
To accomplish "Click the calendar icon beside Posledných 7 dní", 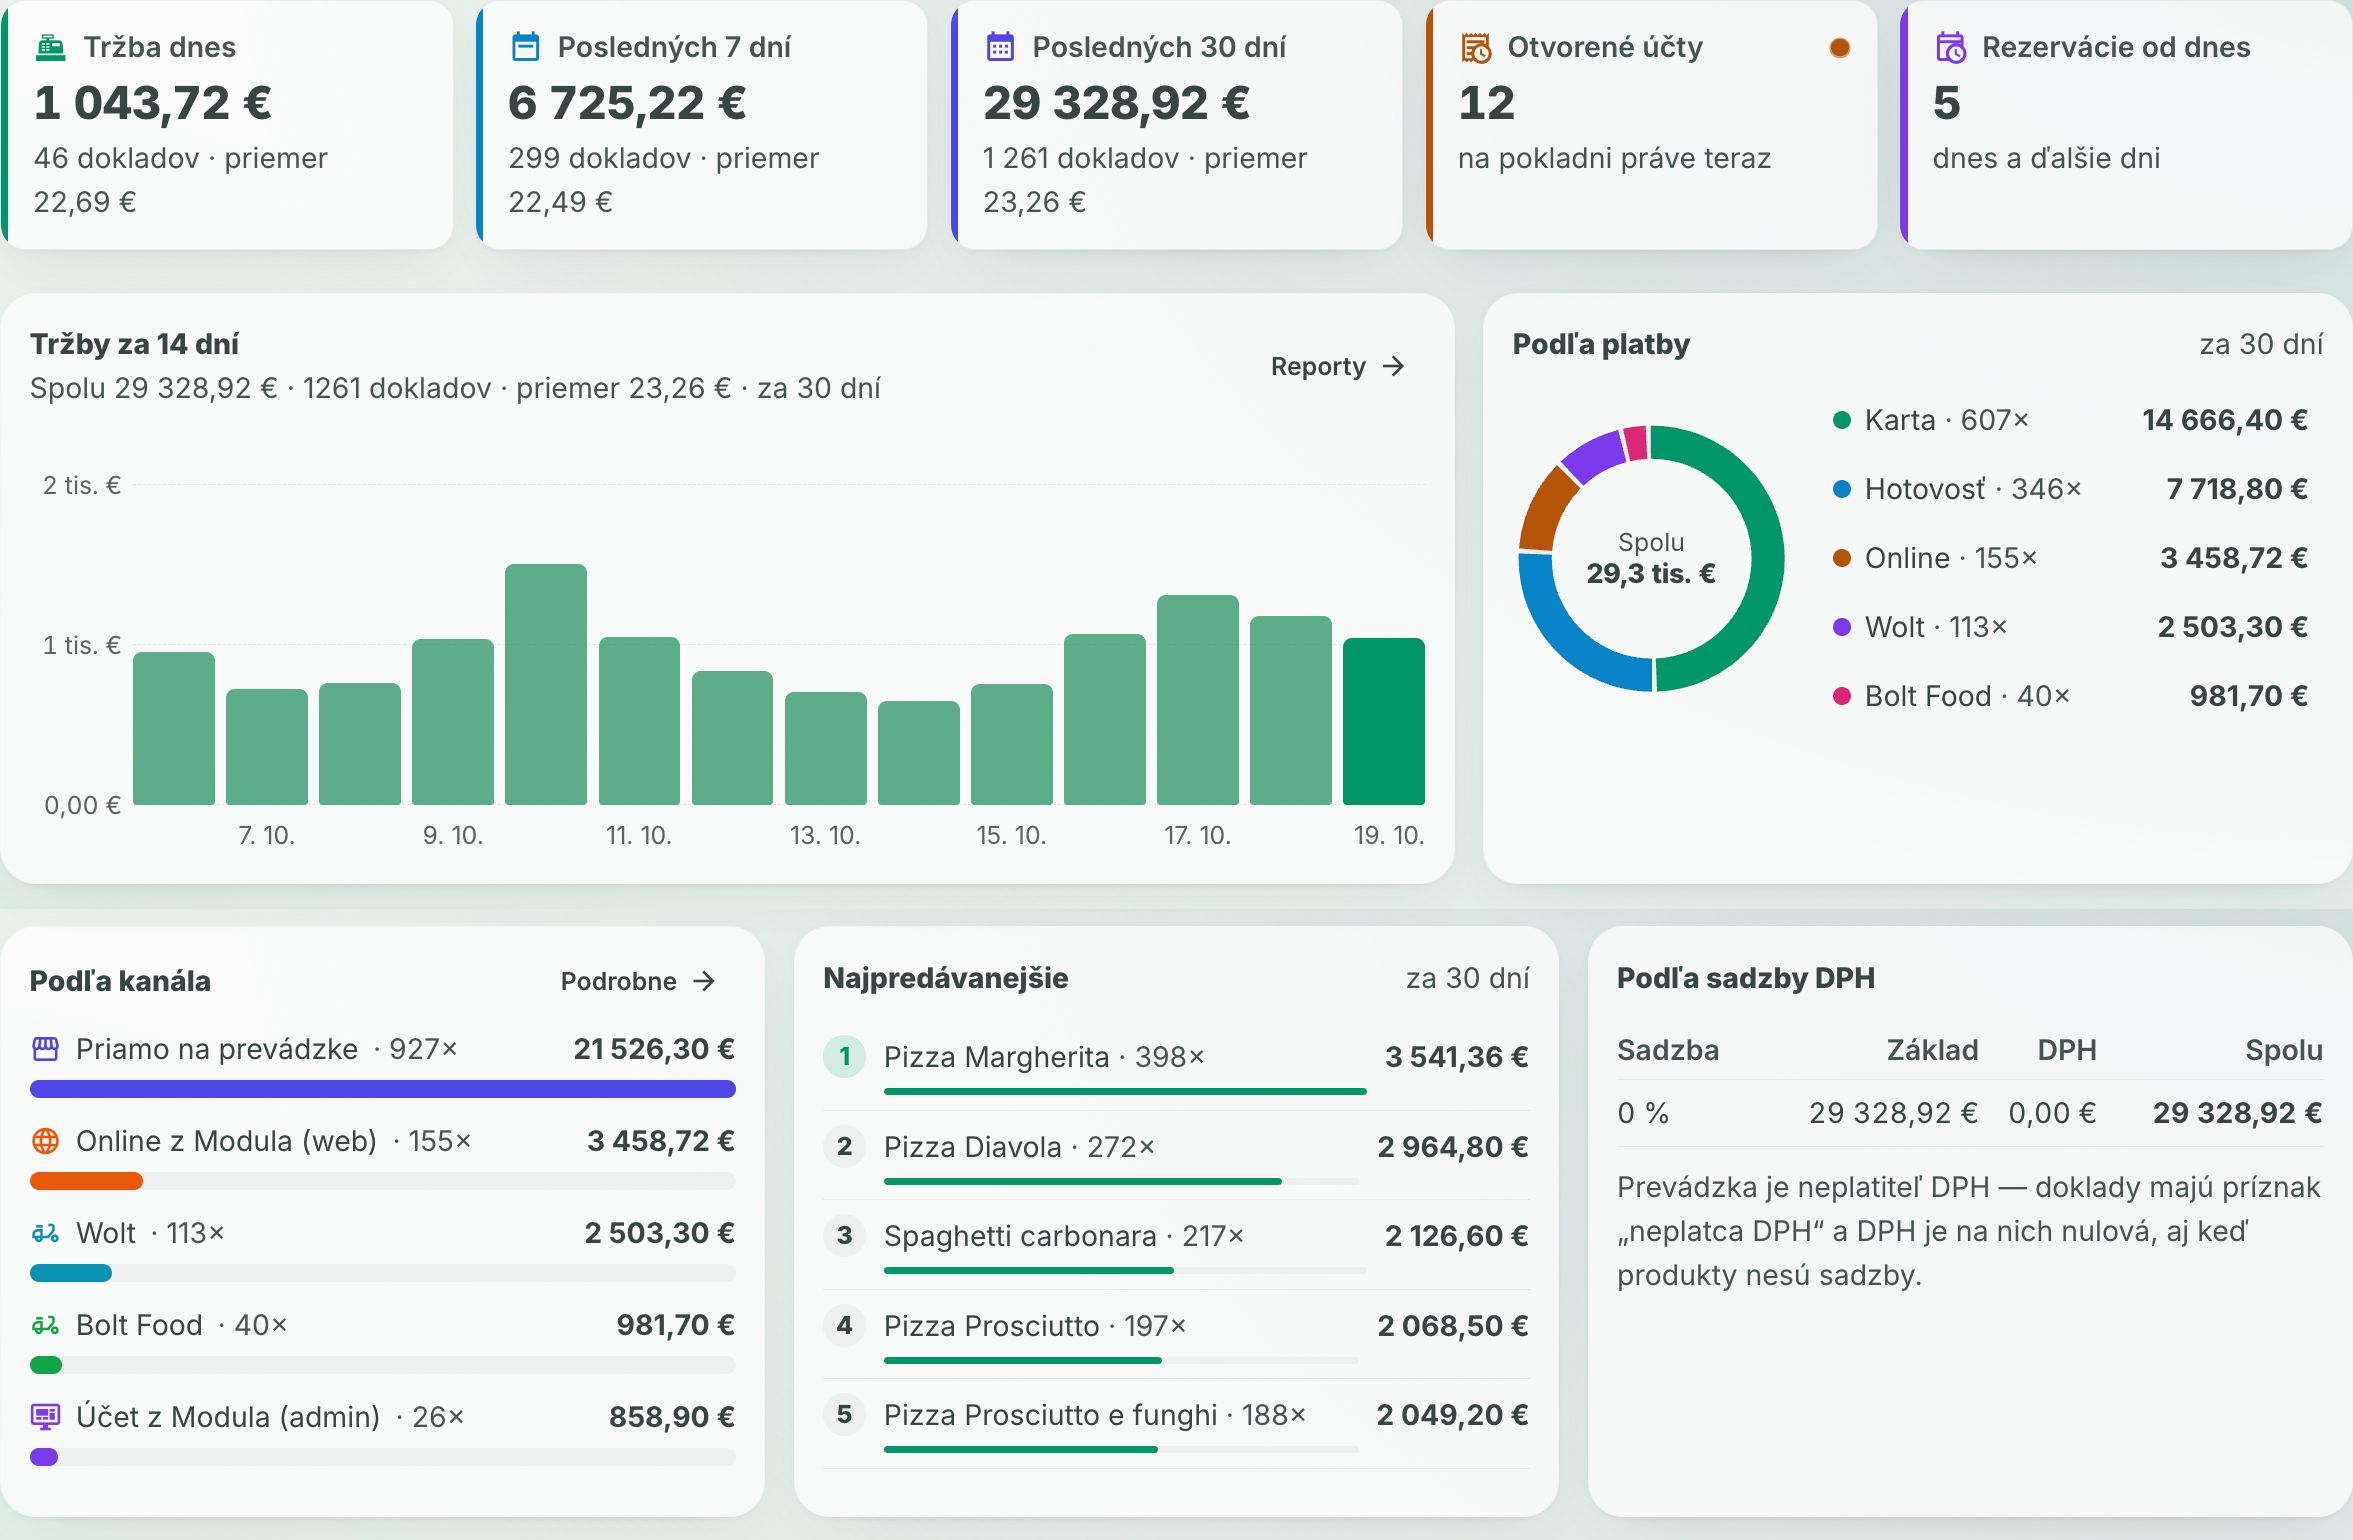I will (x=525, y=47).
